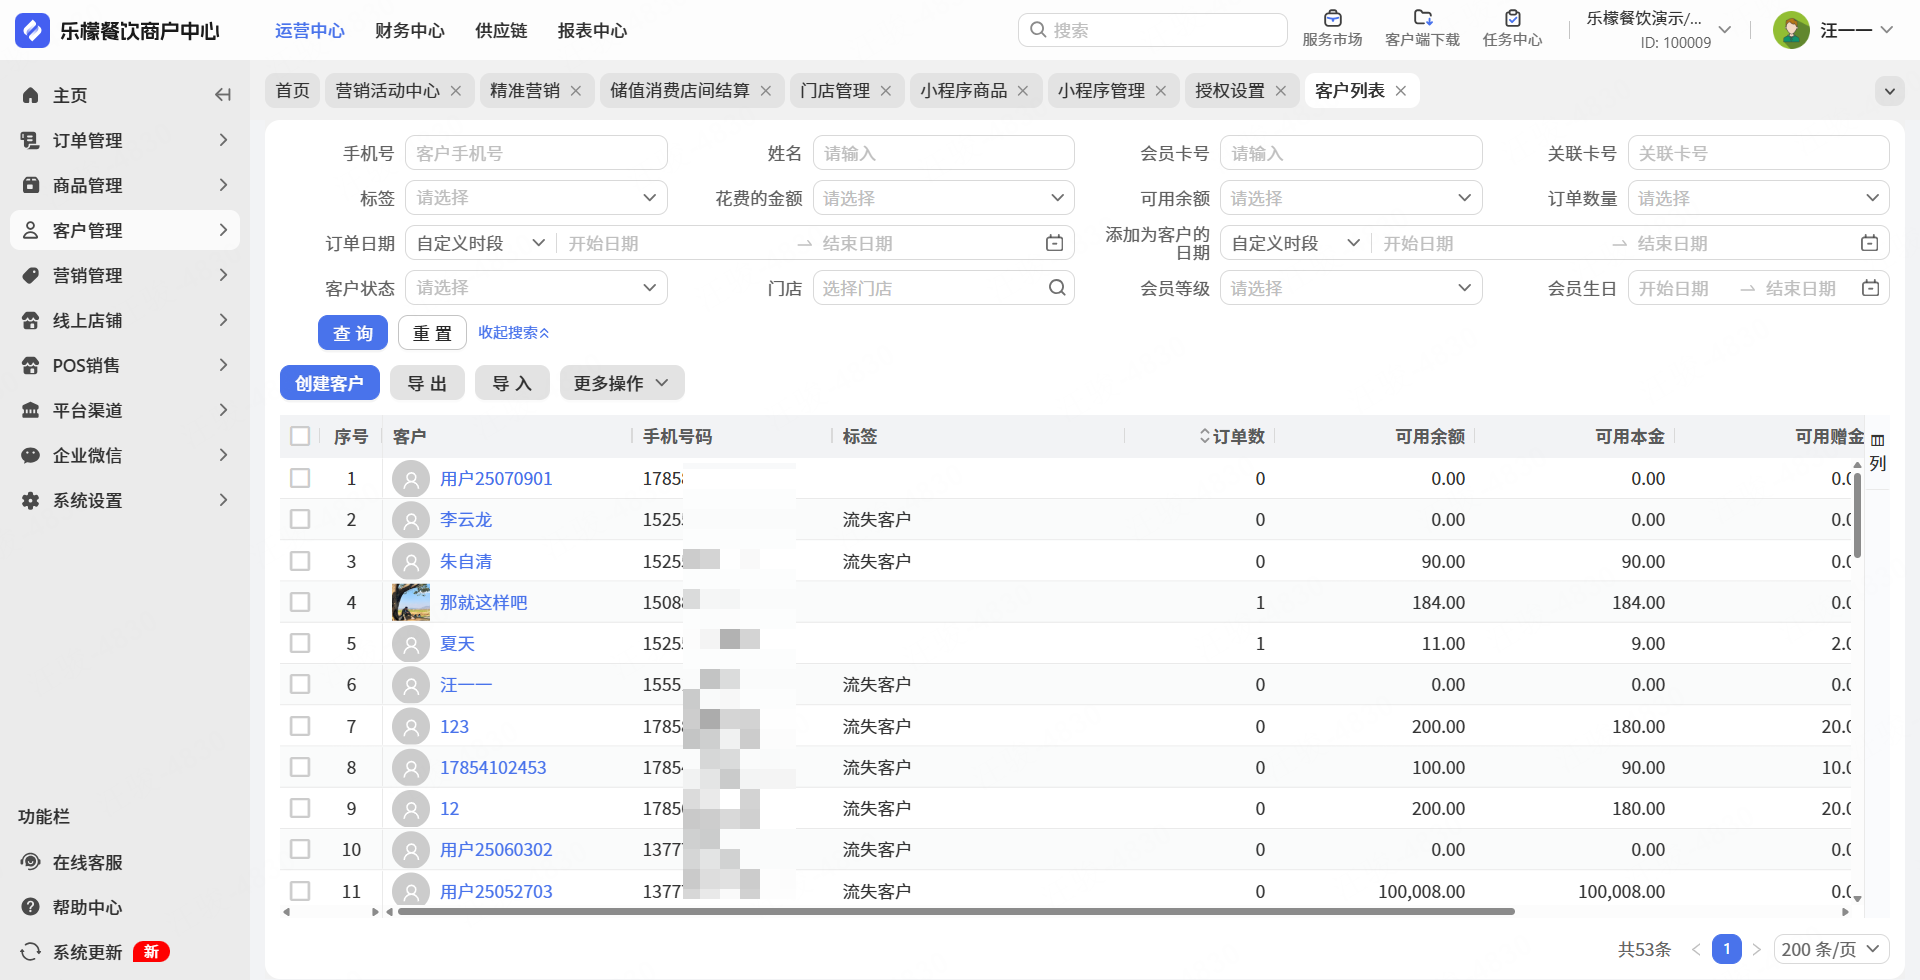The height and width of the screenshot is (980, 1920).
Task: Check the row checkbox for 朱自清
Action: [x=300, y=561]
